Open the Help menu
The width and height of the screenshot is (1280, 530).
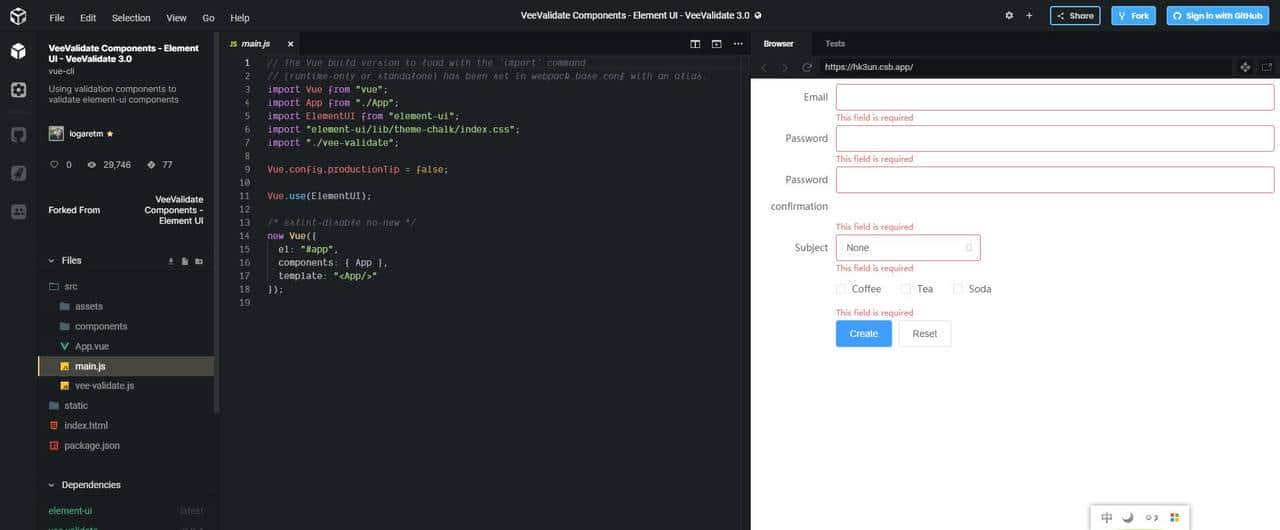(239, 18)
